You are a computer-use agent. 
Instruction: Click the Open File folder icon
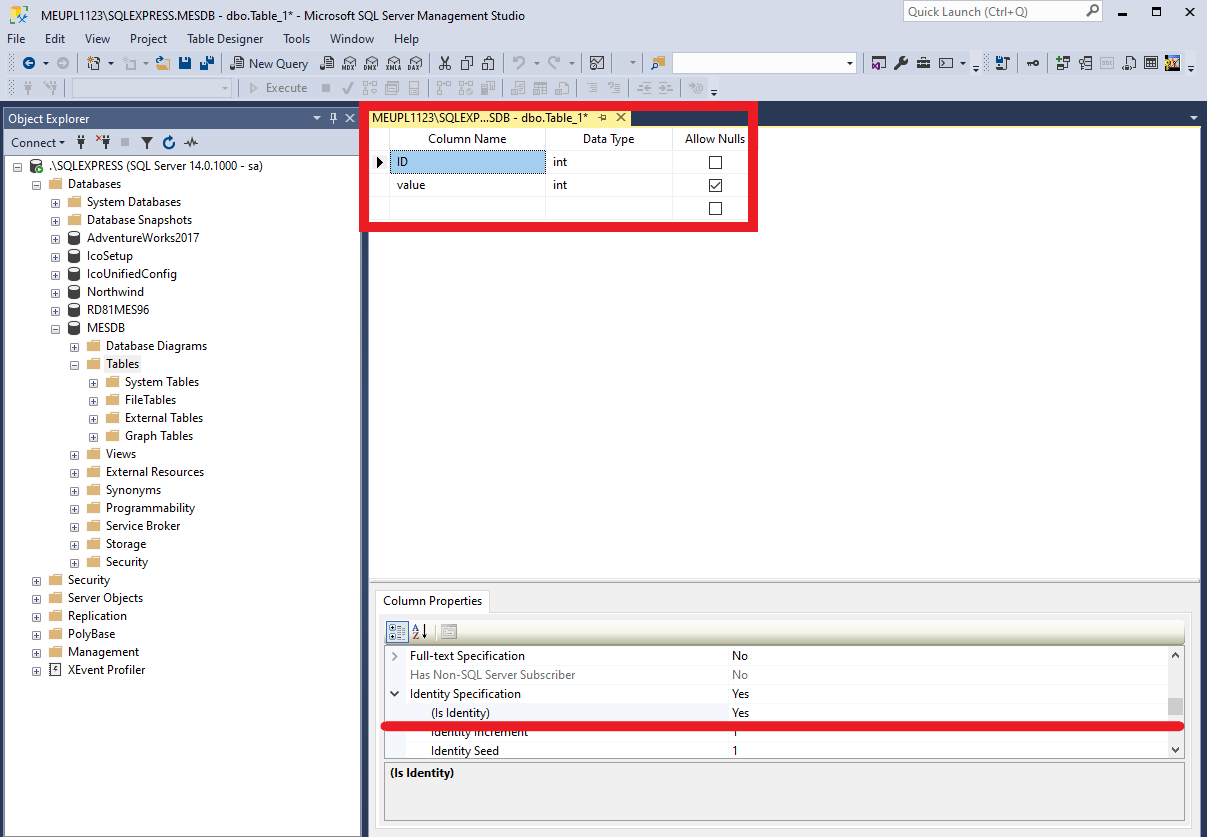[x=162, y=63]
